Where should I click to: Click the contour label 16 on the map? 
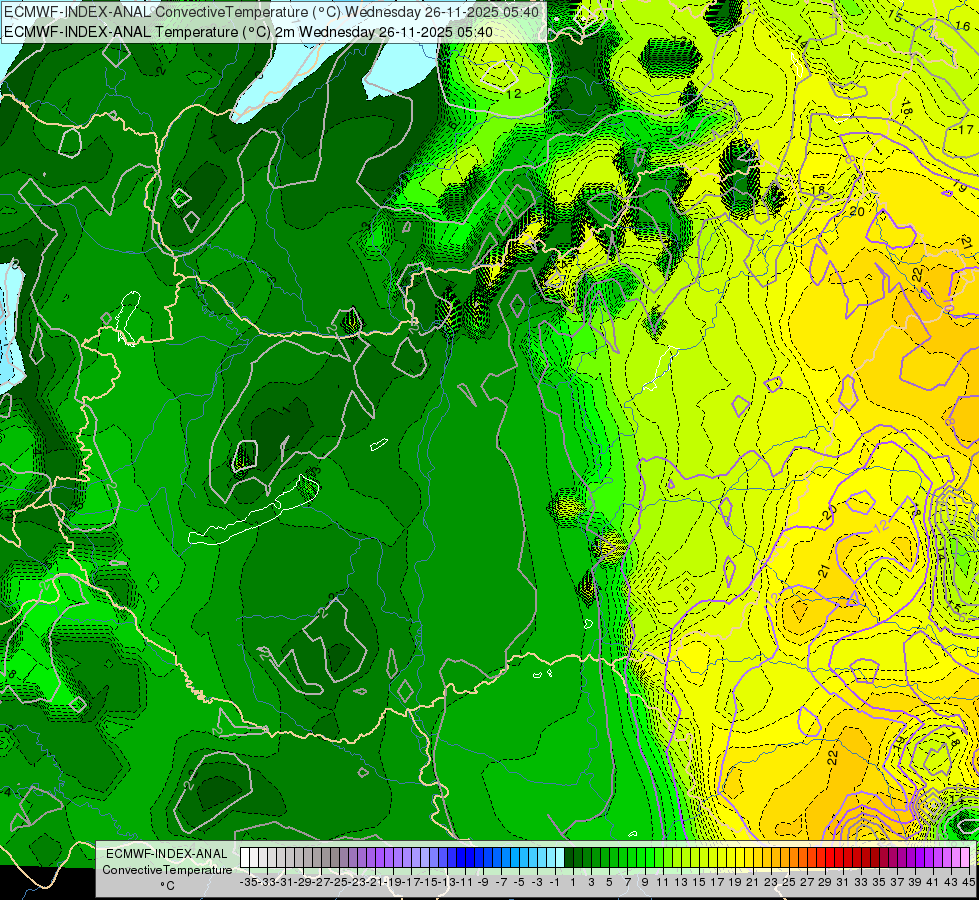tap(962, 25)
